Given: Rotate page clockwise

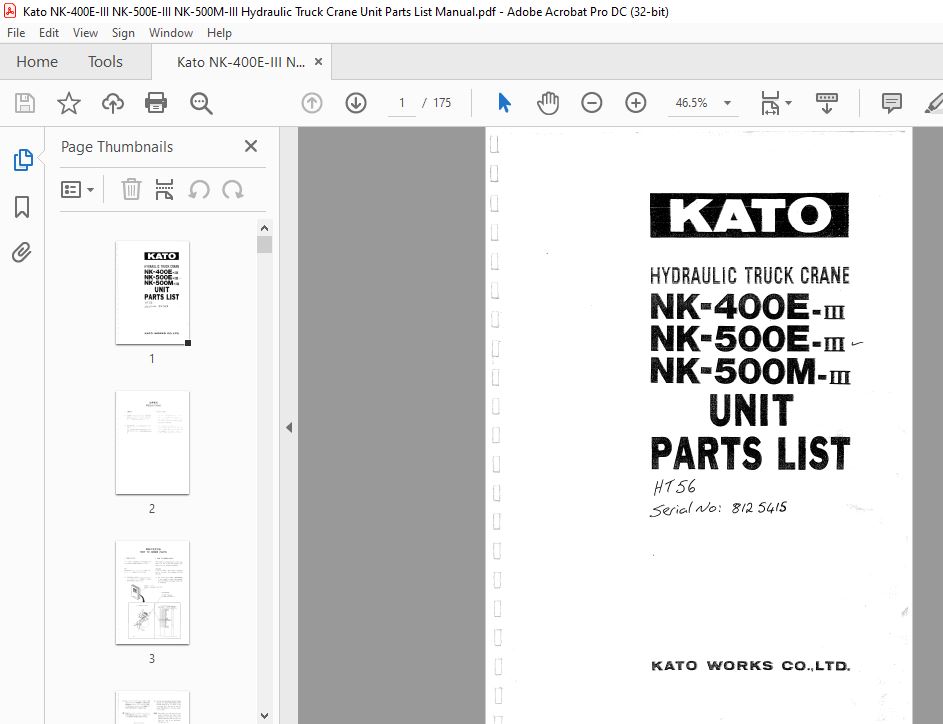Looking at the screenshot, I should (x=232, y=189).
